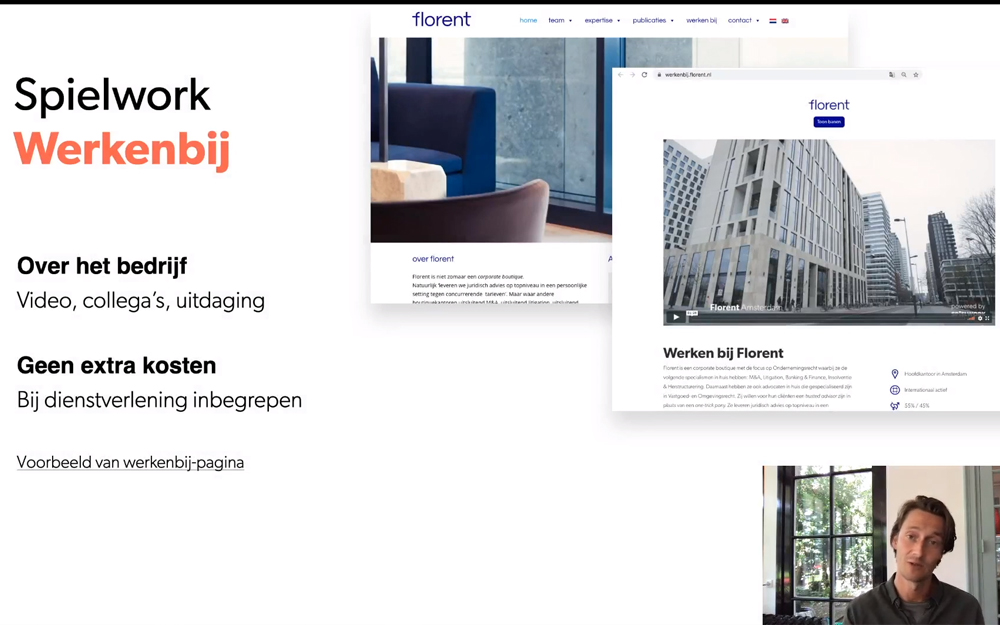Image resolution: width=1000 pixels, height=625 pixels.
Task: Click the location pin beside Hoofdkantoor in Amsterdam
Action: pyautogui.click(x=894, y=374)
